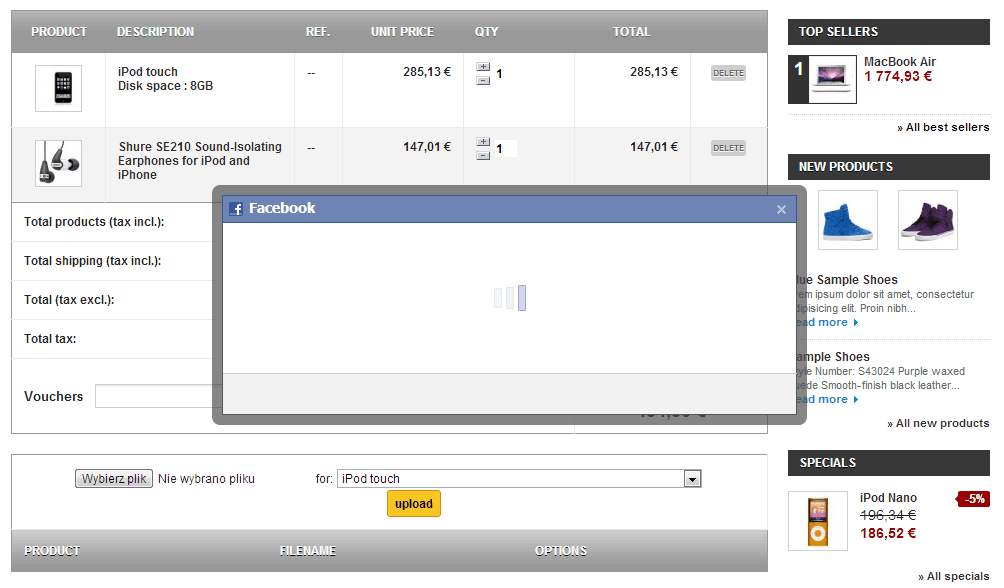
Task: Open the All specials link
Action: point(952,576)
